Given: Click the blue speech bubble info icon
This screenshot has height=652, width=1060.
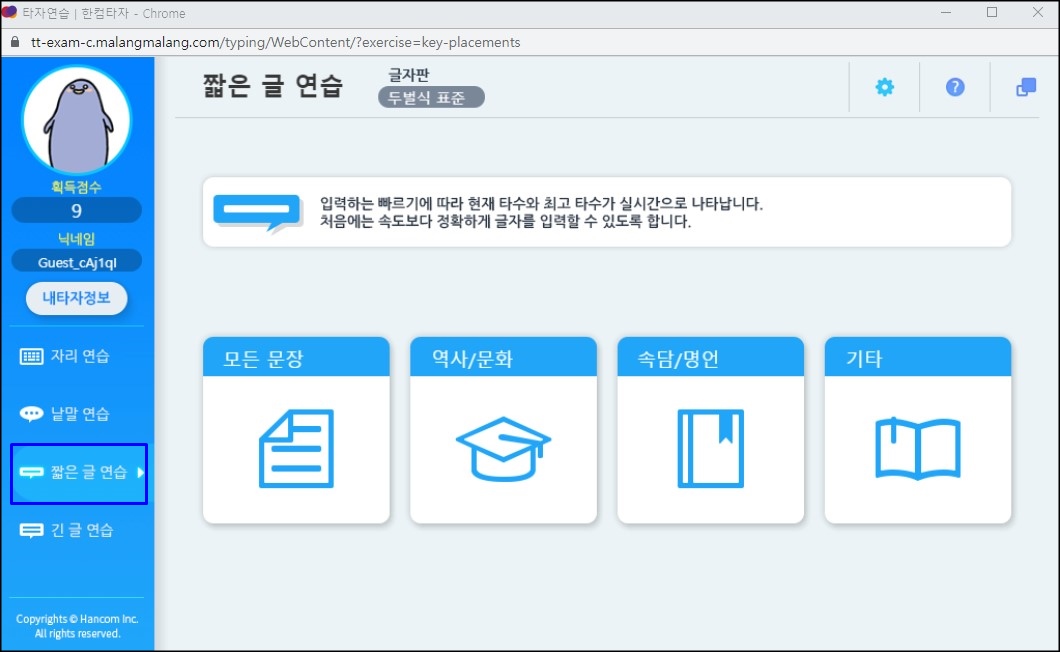Looking at the screenshot, I should [x=257, y=212].
